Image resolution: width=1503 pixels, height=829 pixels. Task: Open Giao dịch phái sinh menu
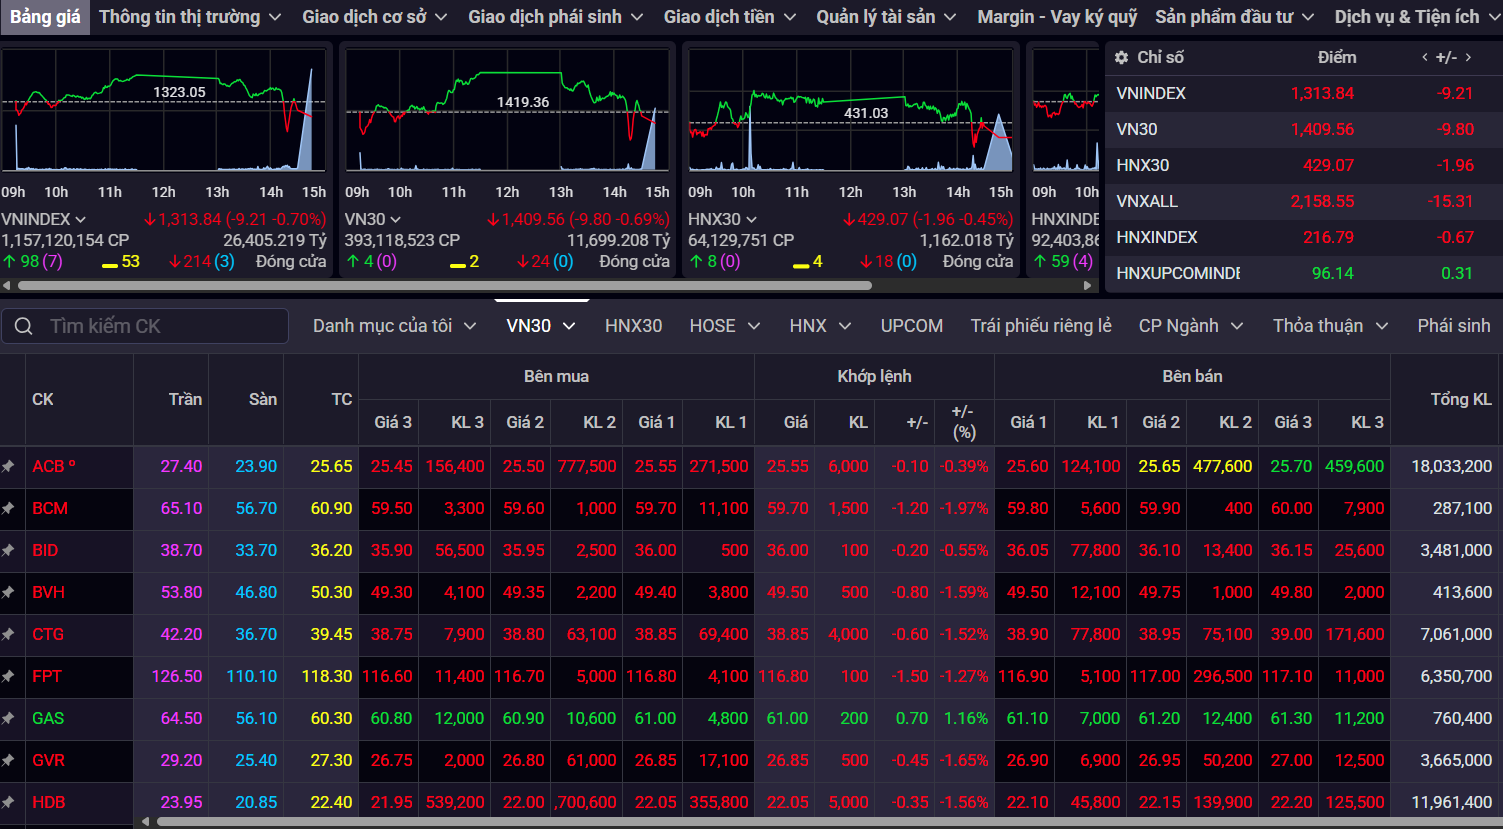(555, 17)
